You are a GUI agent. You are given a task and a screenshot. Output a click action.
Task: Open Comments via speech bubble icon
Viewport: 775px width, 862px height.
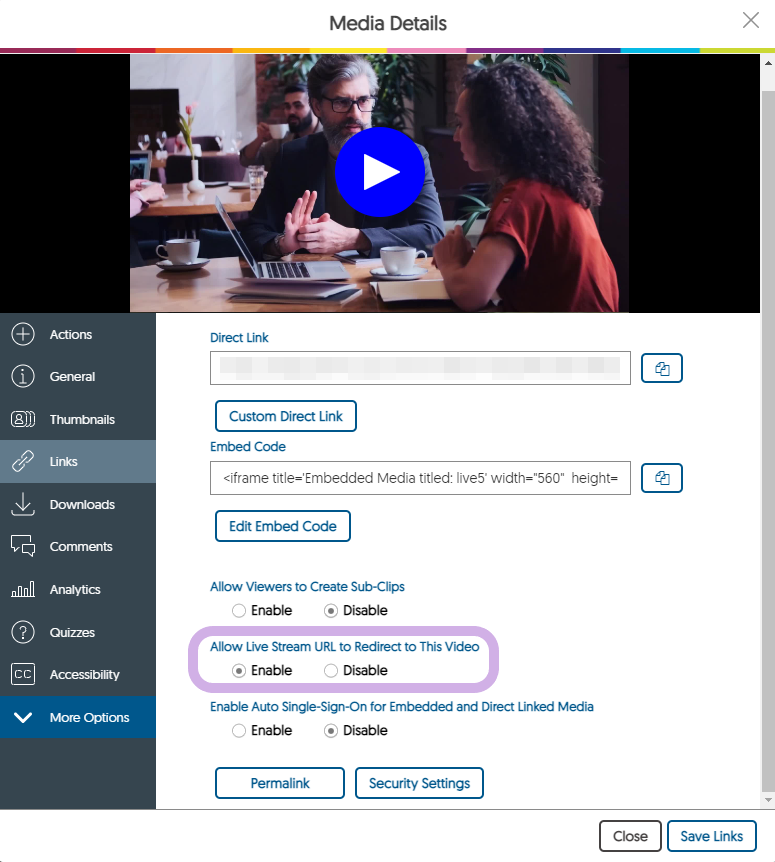tap(23, 547)
